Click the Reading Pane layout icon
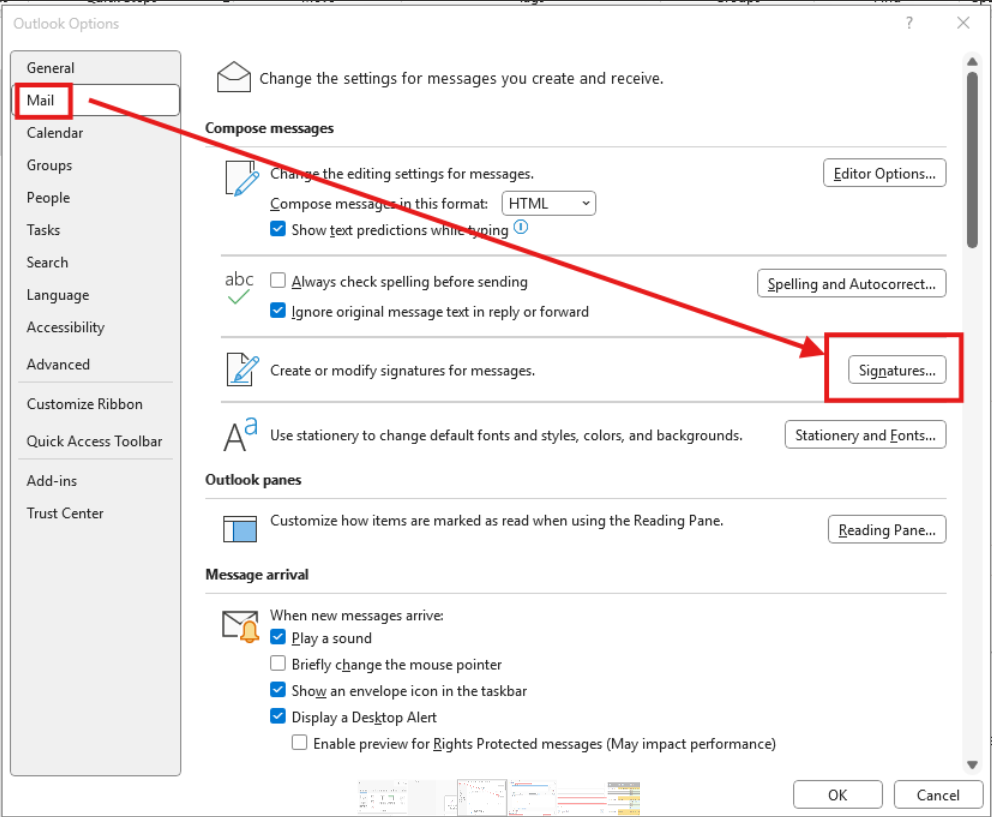 pos(240,529)
